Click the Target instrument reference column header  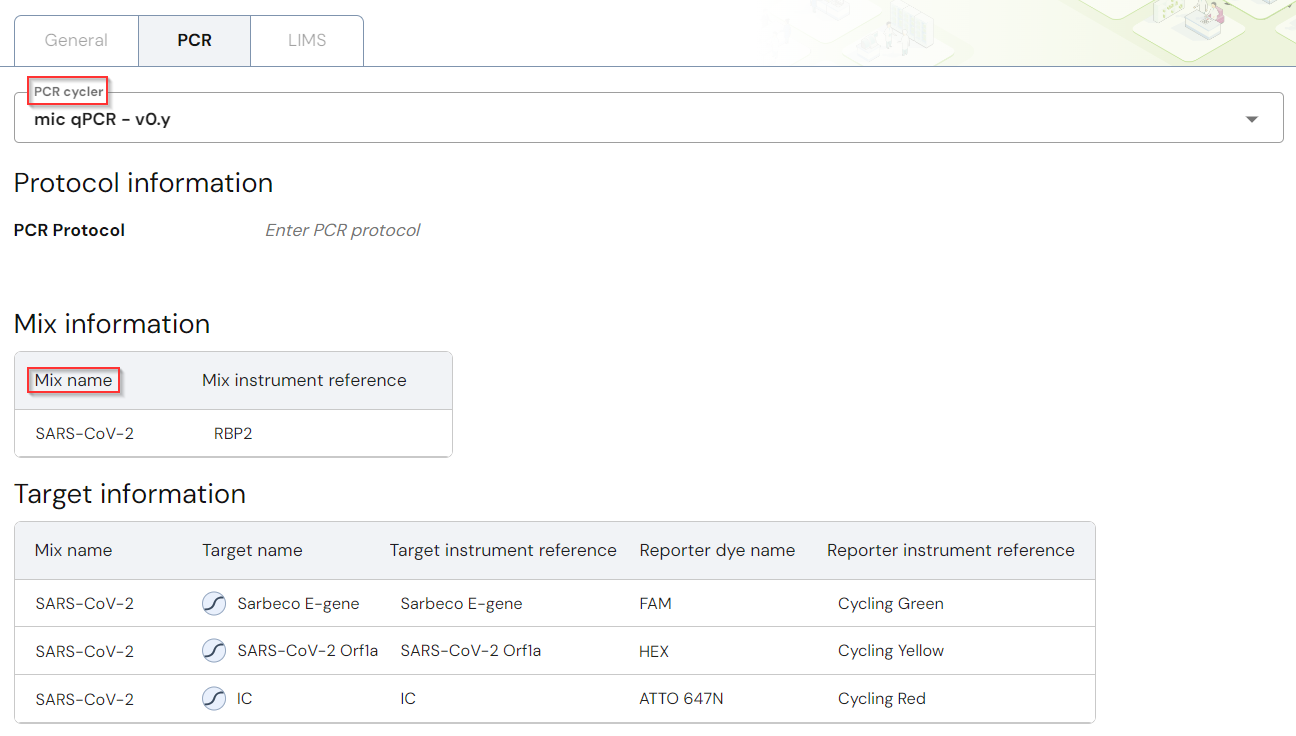[x=503, y=550]
